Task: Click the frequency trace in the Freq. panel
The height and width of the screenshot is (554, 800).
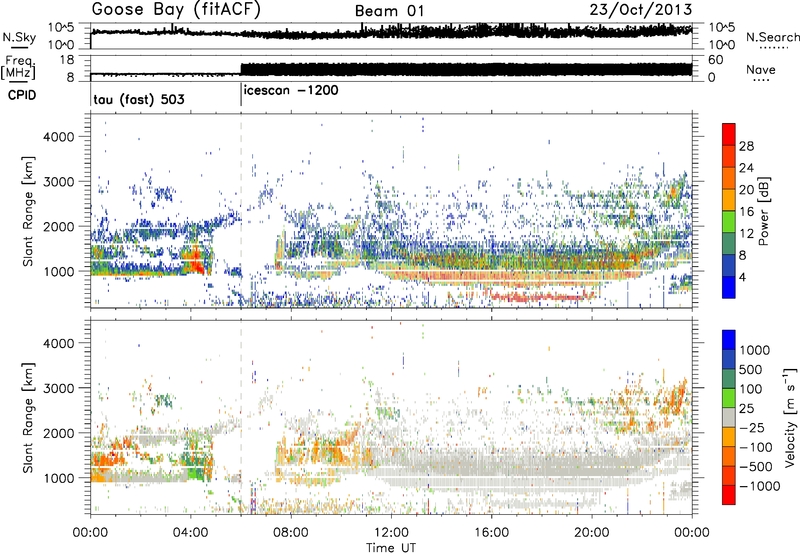Action: tap(391, 70)
